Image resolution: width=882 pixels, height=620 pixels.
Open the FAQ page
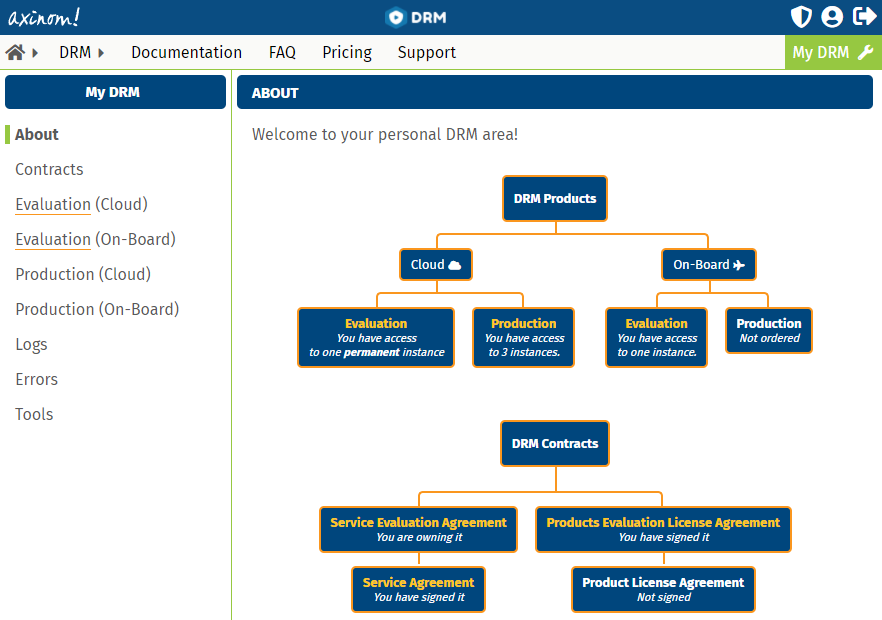coord(282,52)
